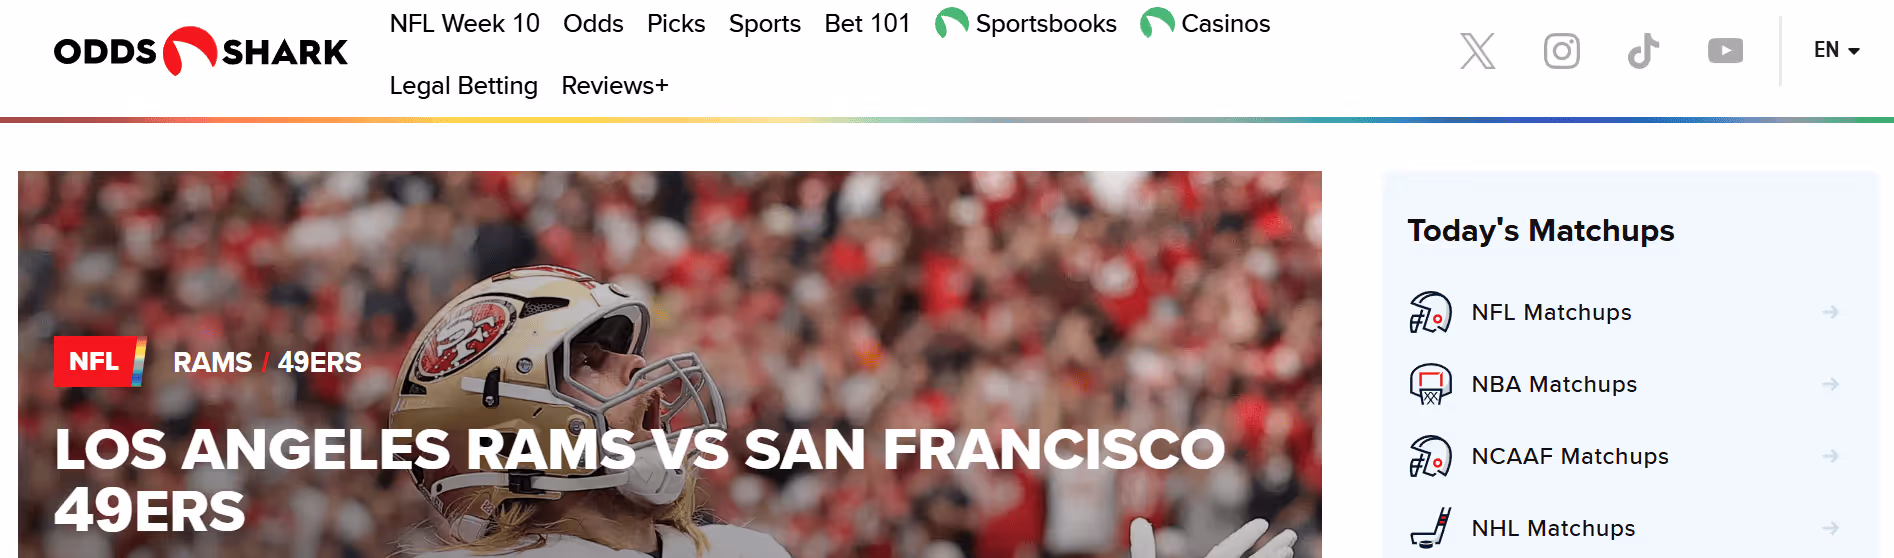This screenshot has height=558, width=1894.
Task: Open the YouTube social icon
Action: 1725,50
